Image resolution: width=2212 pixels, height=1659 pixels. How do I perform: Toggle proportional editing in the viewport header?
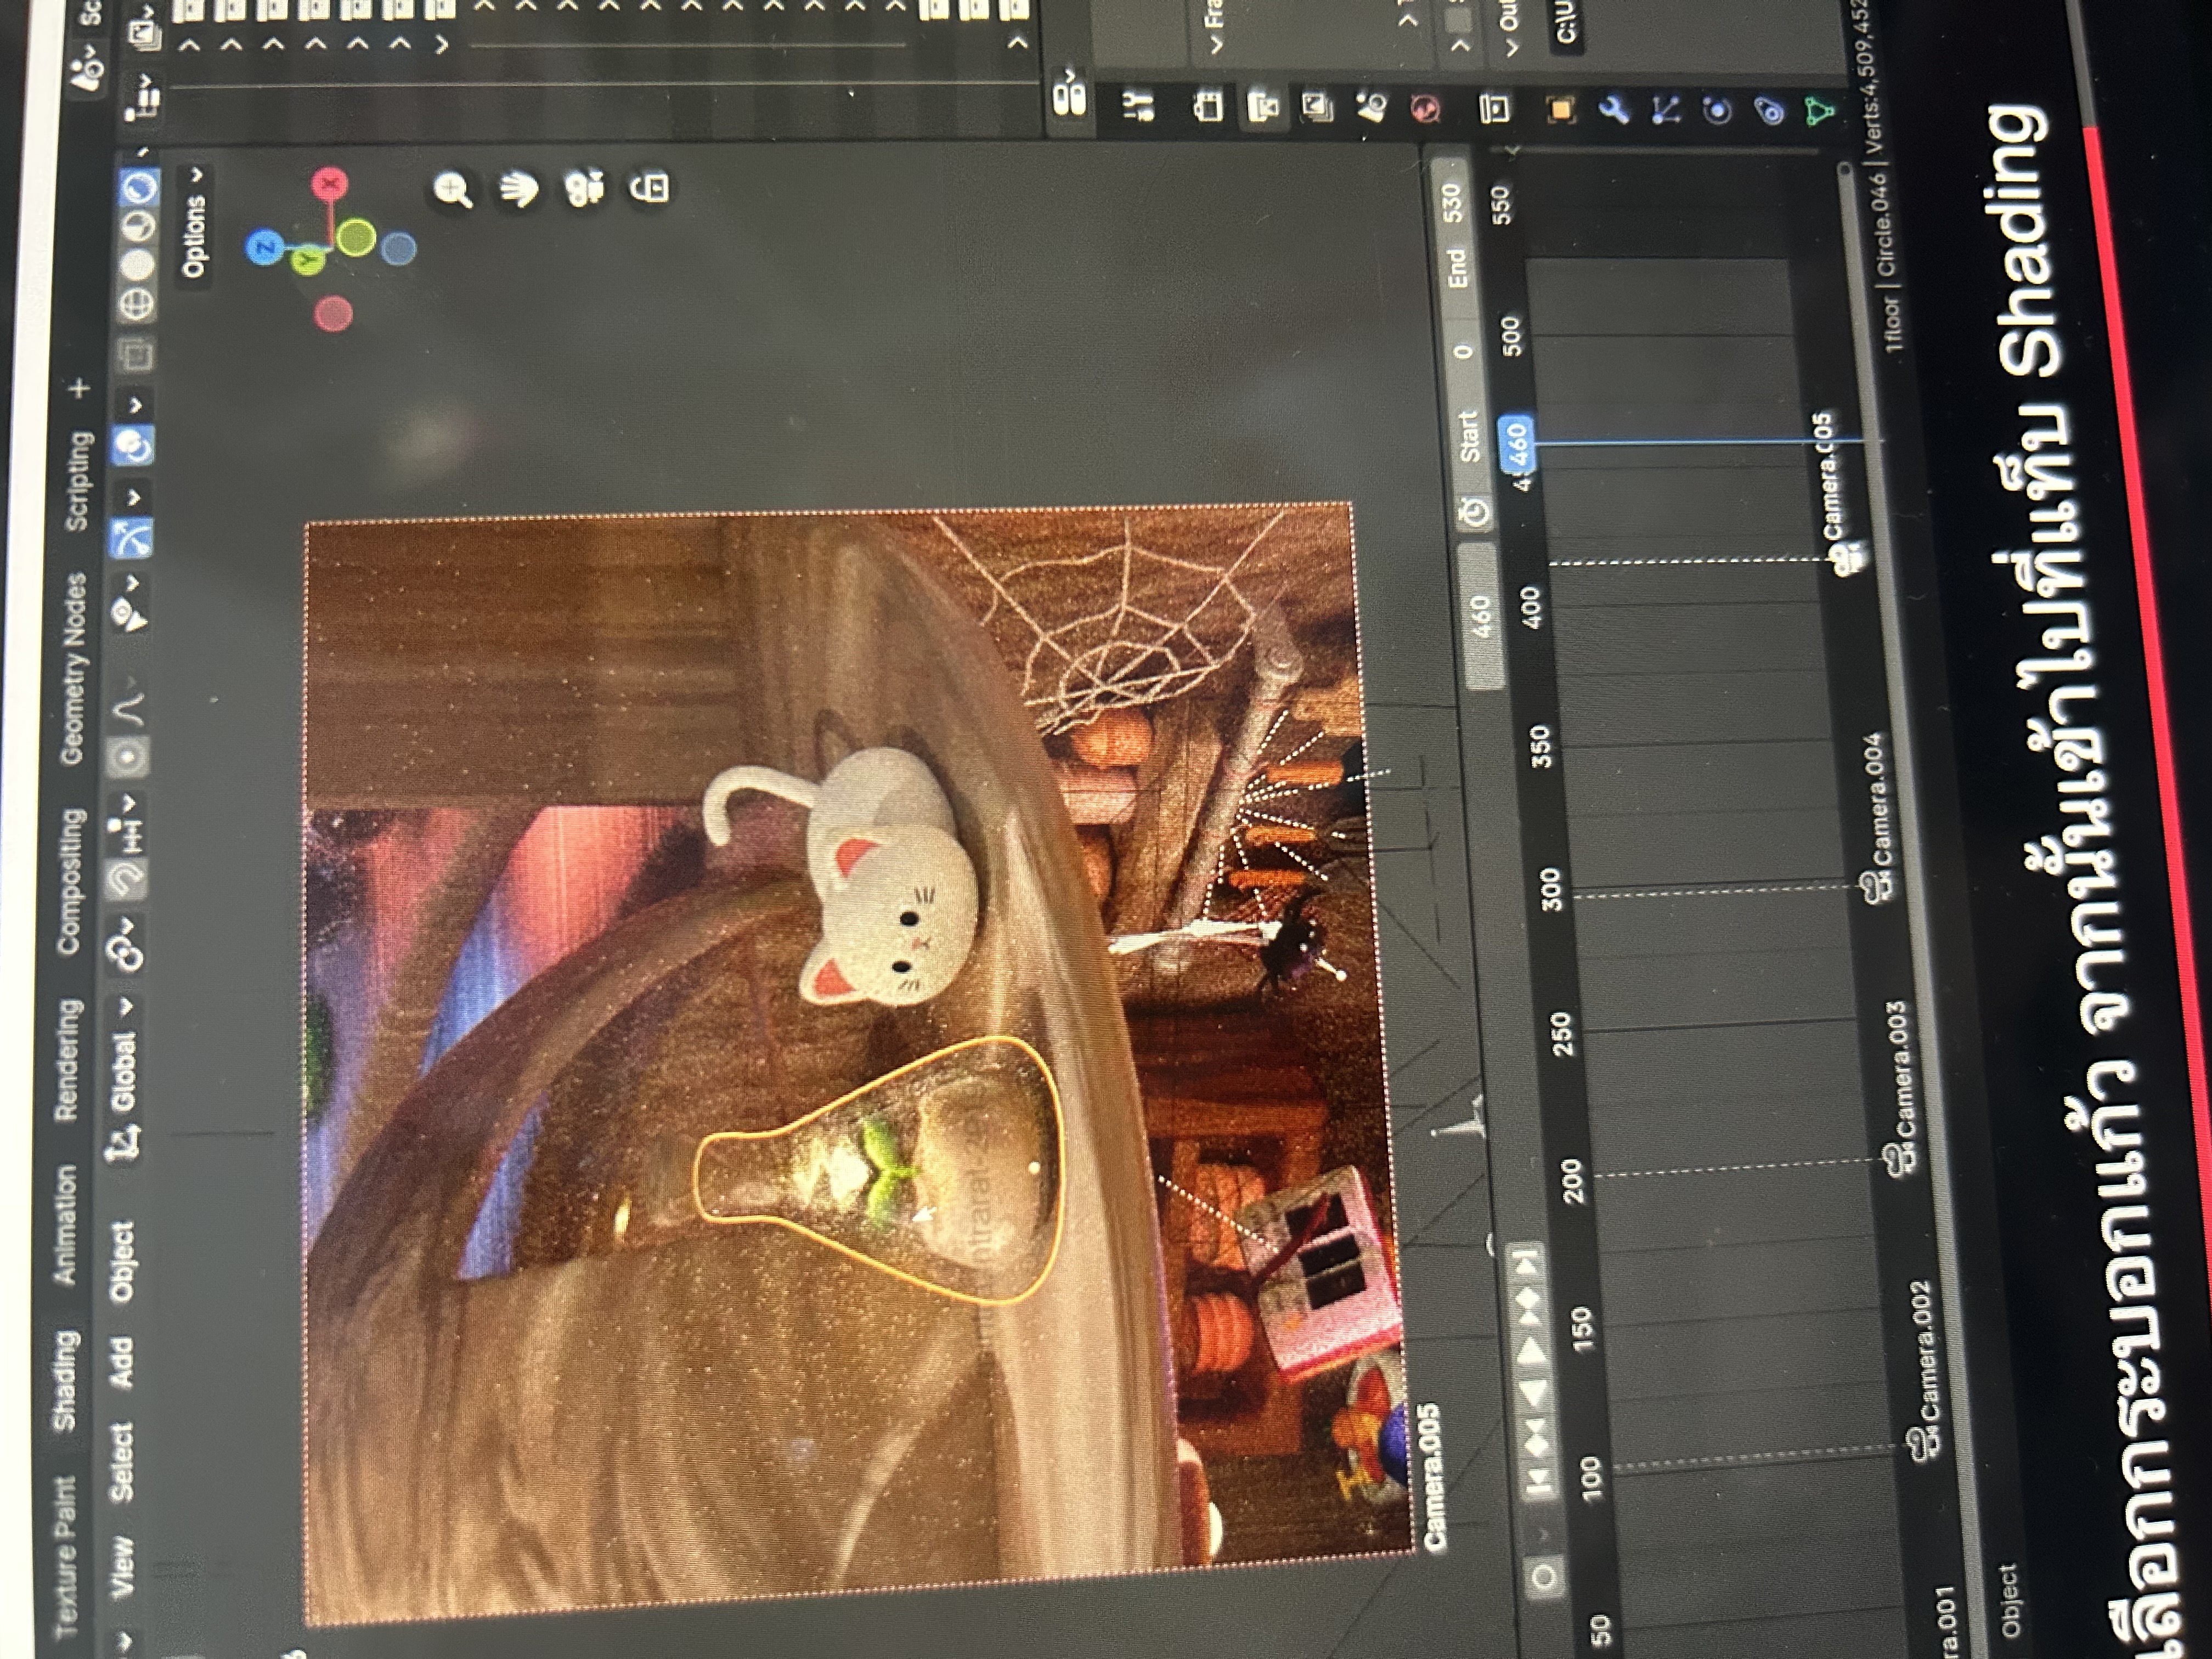[x=129, y=757]
